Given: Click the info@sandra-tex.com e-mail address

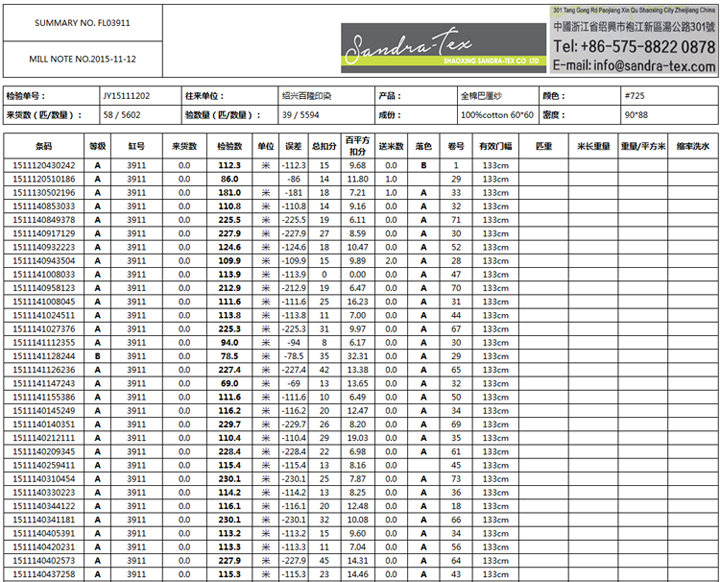Looking at the screenshot, I should point(654,66).
